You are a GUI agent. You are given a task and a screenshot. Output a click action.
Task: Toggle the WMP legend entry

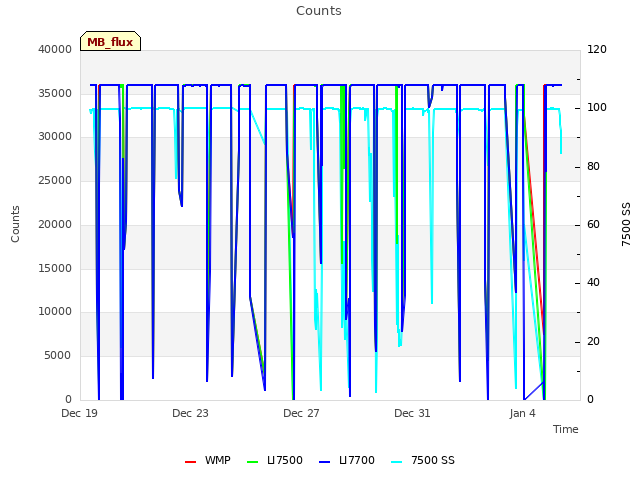[x=208, y=460]
